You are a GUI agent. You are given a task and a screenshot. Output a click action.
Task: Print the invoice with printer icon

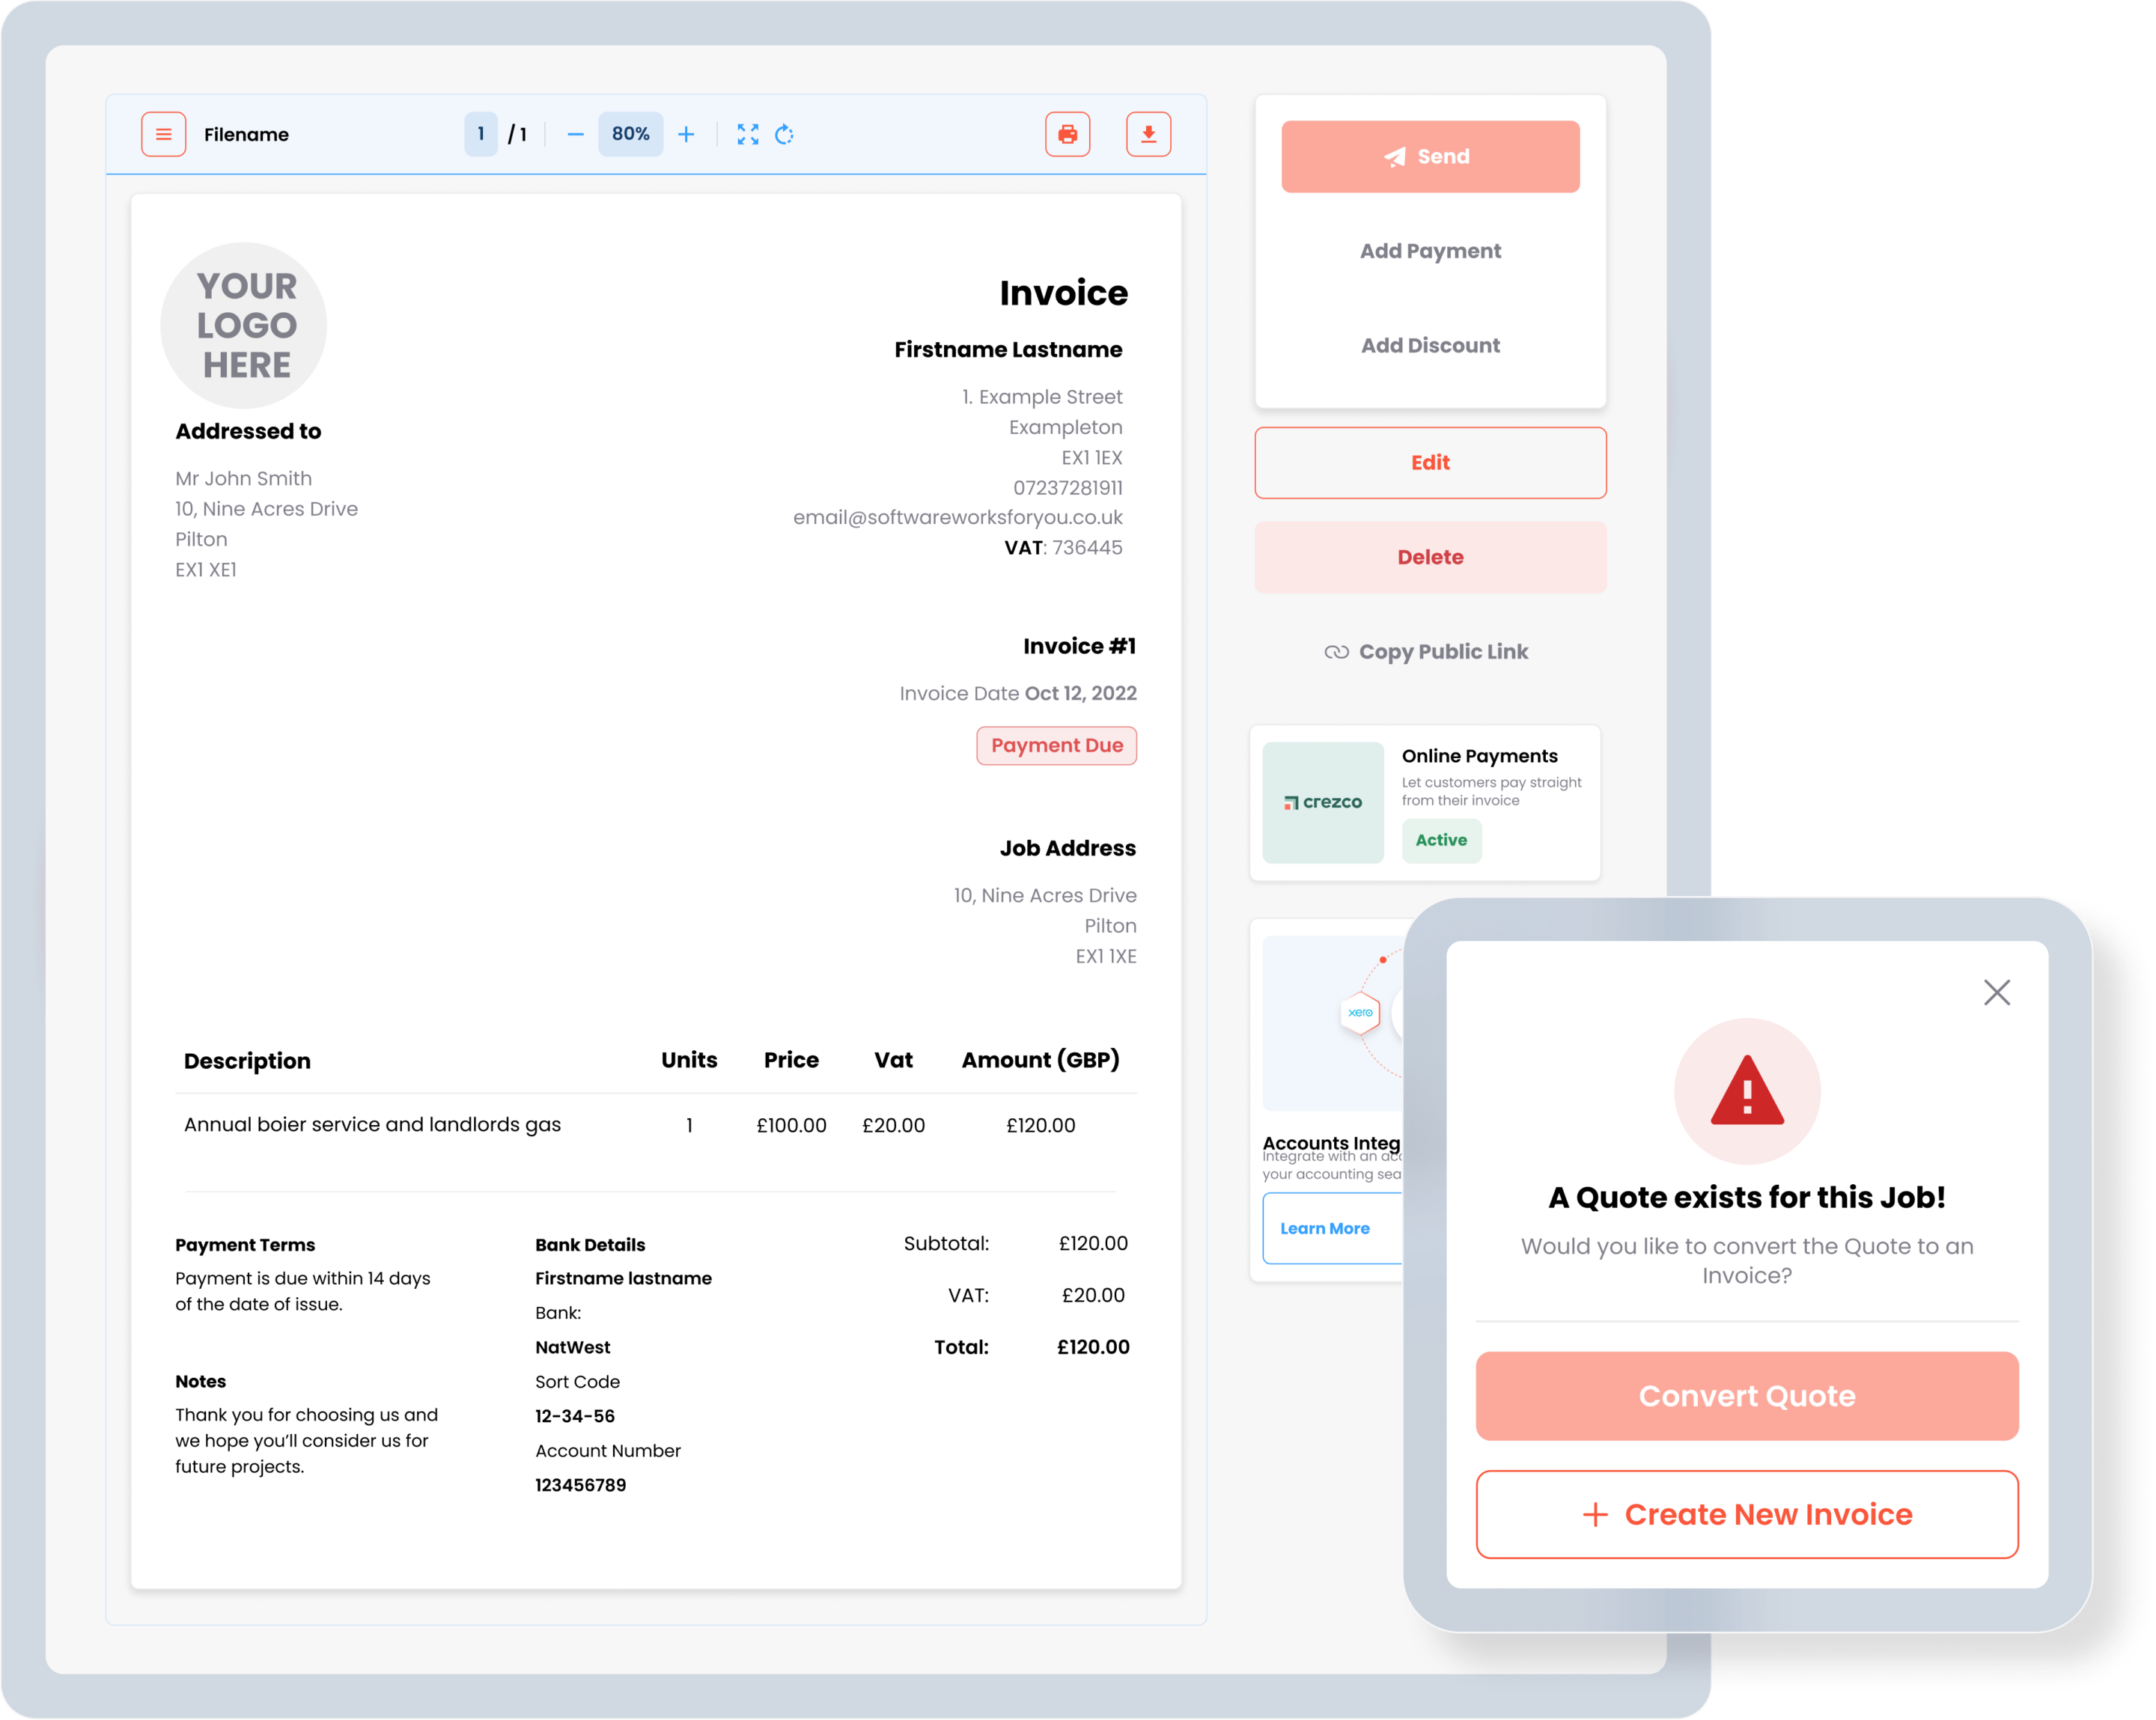1067,134
